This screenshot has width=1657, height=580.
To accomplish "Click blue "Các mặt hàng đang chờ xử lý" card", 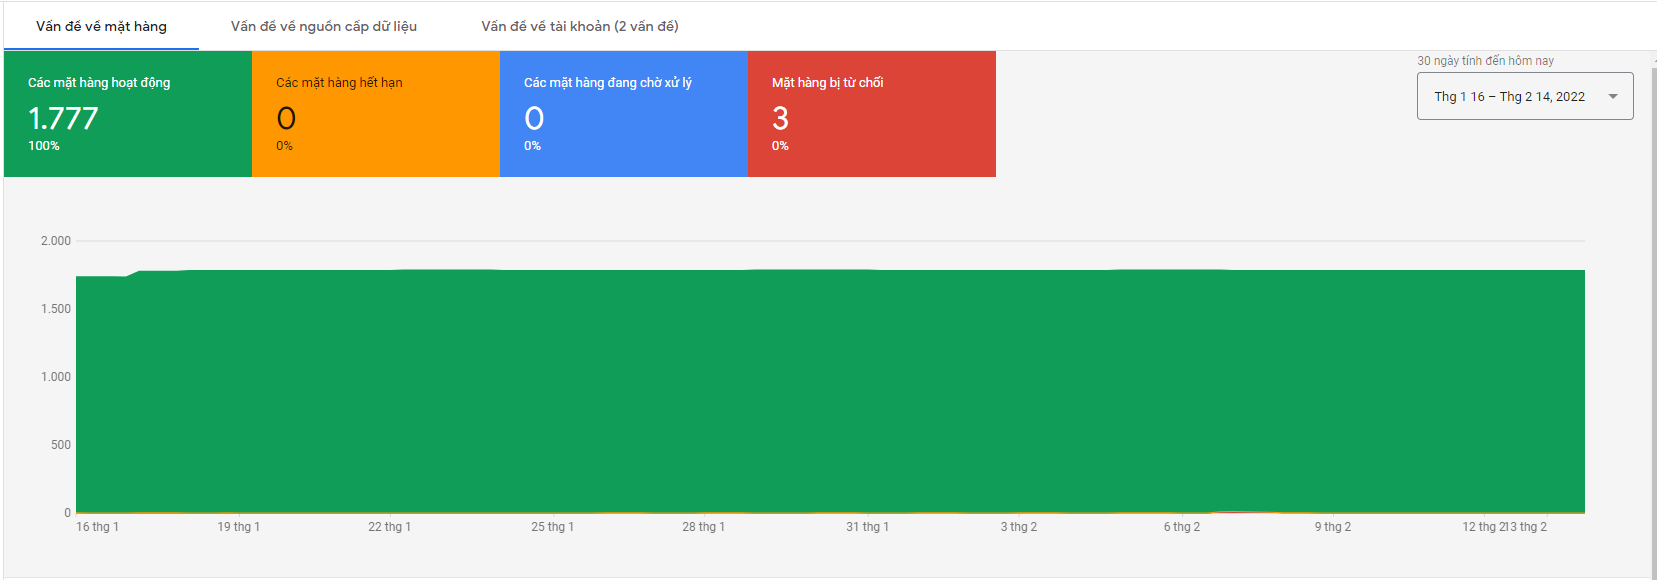I will [x=623, y=114].
